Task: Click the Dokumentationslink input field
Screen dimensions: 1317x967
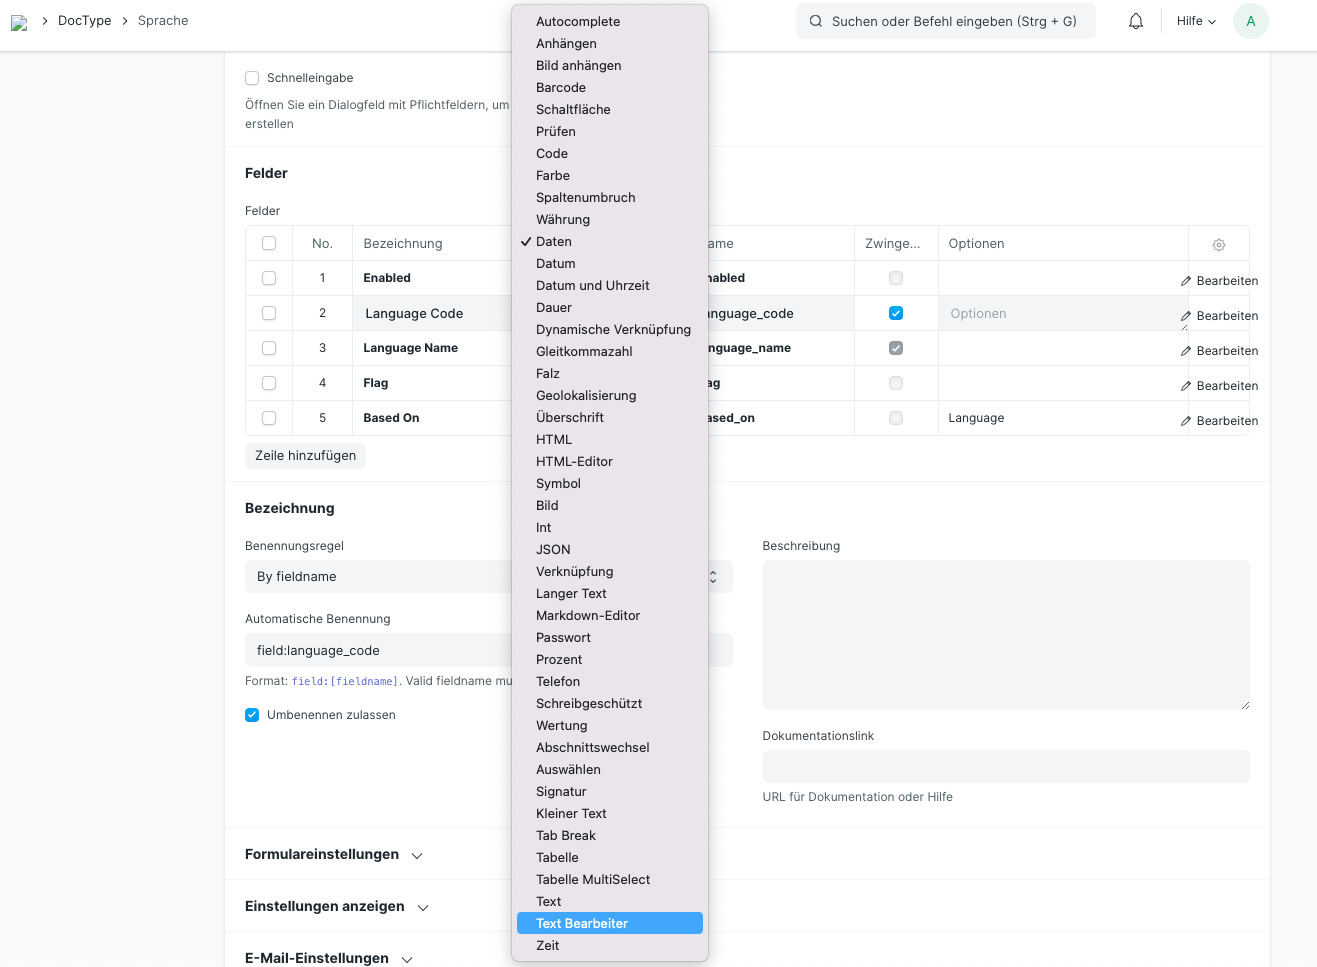Action: 1006,767
